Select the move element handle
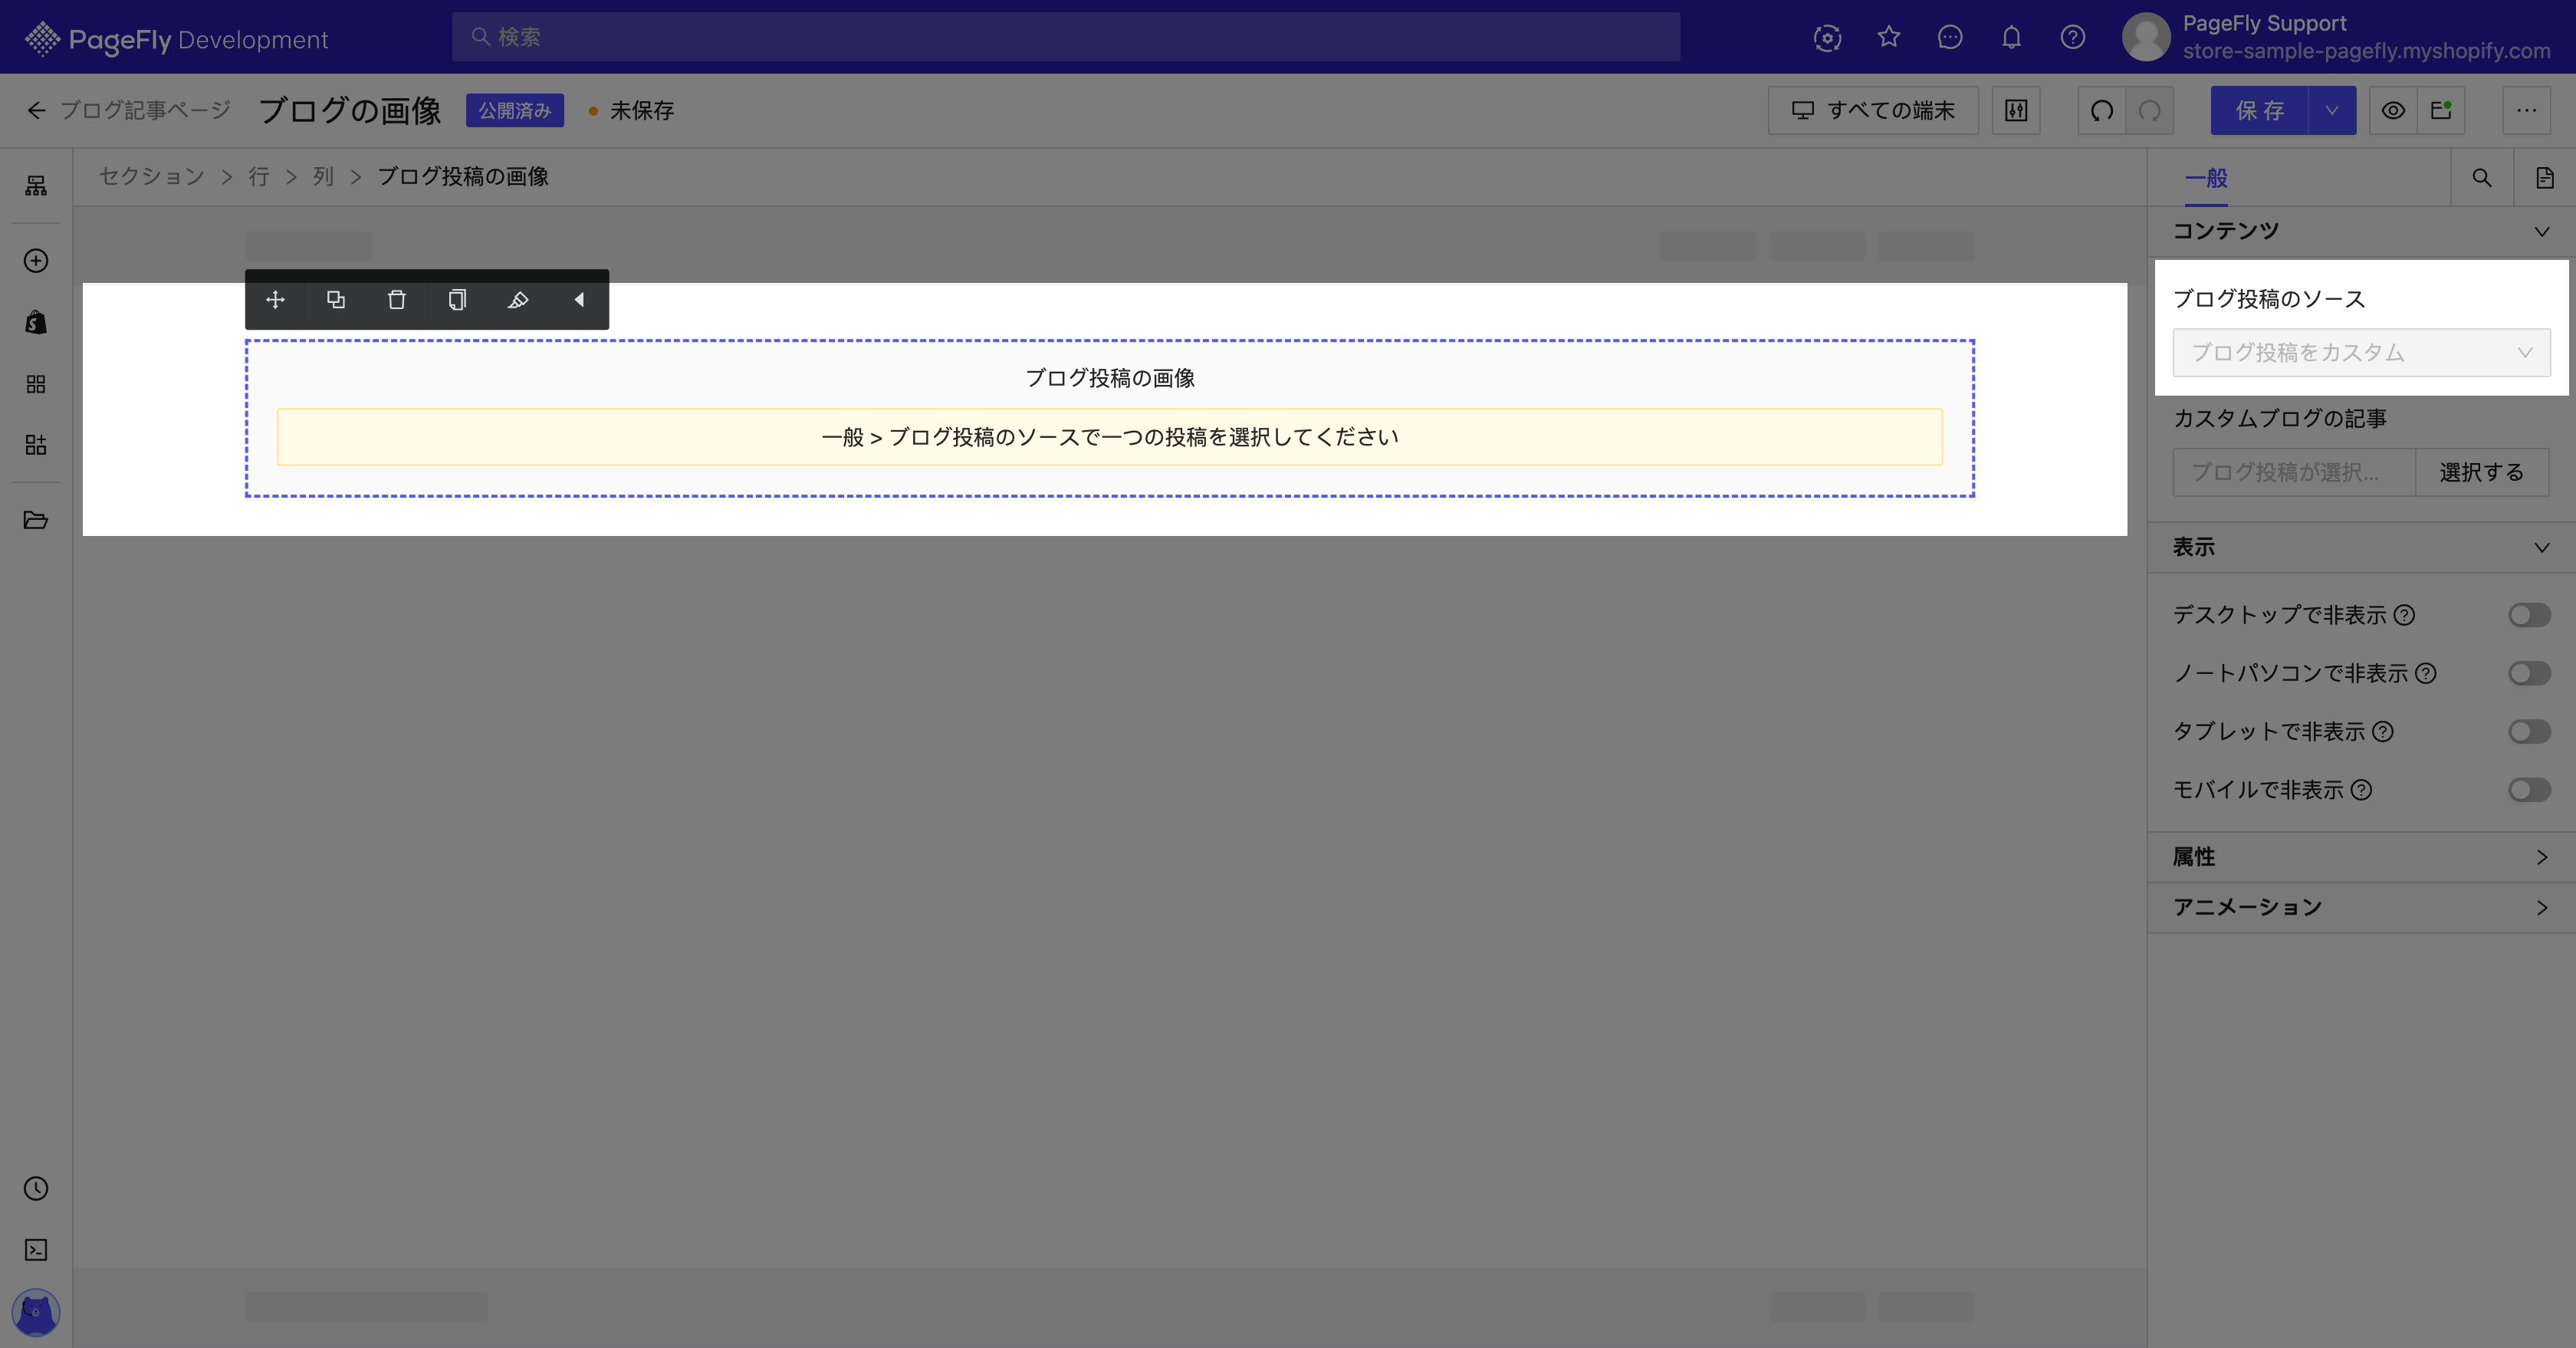 [275, 300]
